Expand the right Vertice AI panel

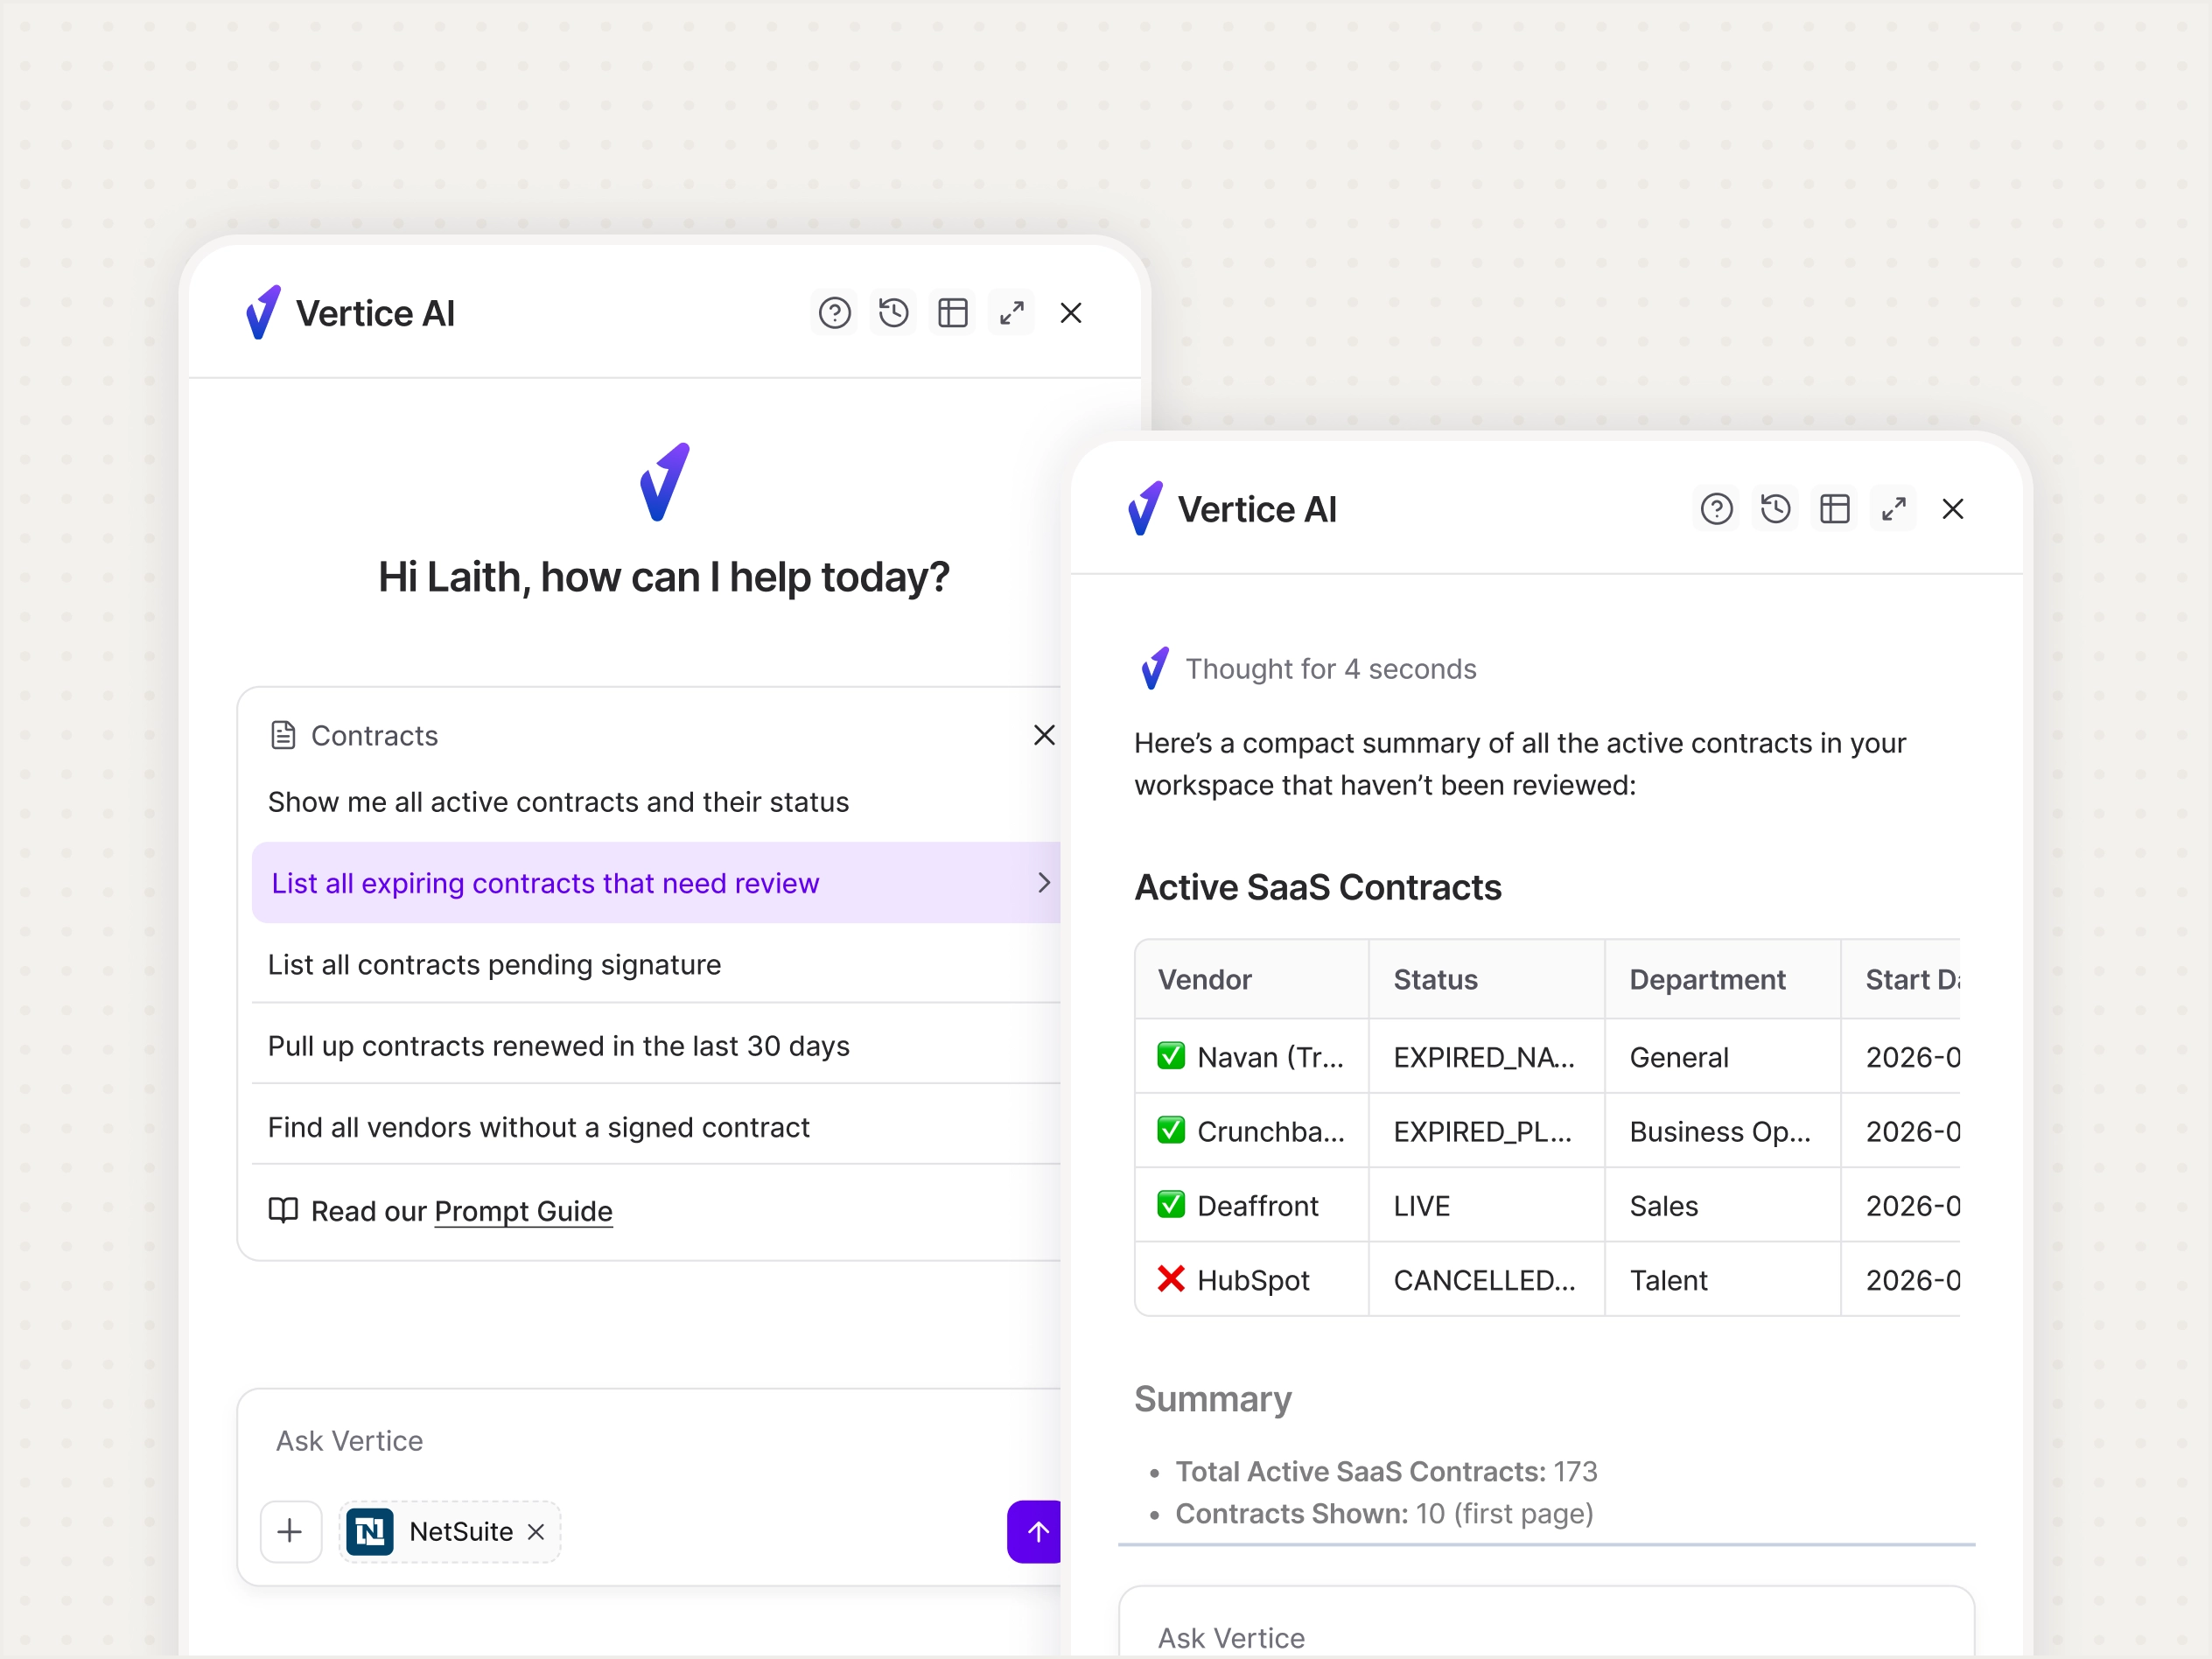click(x=1893, y=509)
